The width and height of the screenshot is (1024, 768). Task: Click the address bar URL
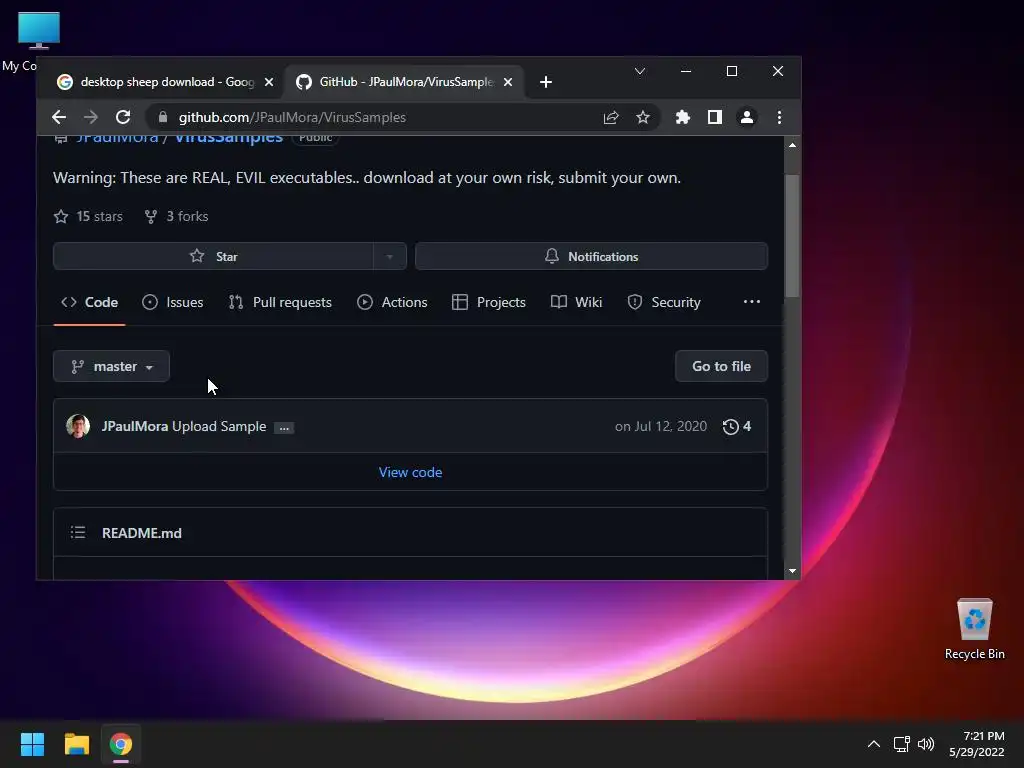(x=292, y=117)
